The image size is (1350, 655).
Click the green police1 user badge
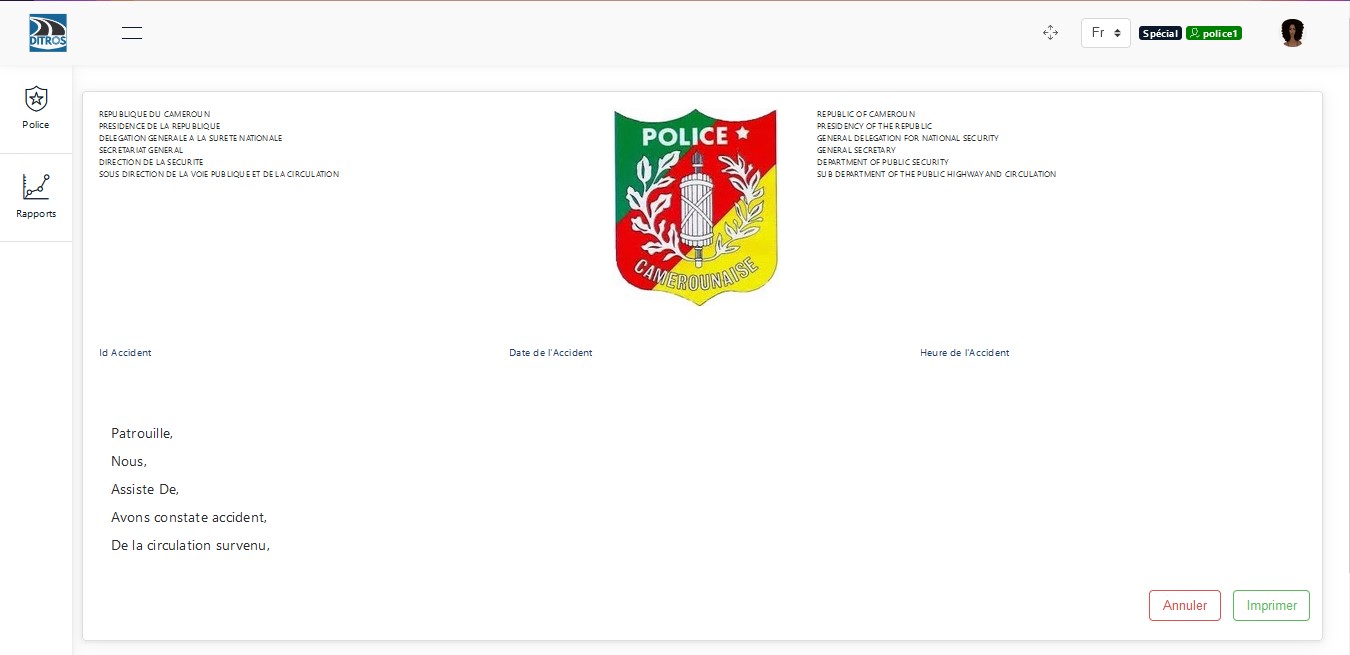(1214, 33)
